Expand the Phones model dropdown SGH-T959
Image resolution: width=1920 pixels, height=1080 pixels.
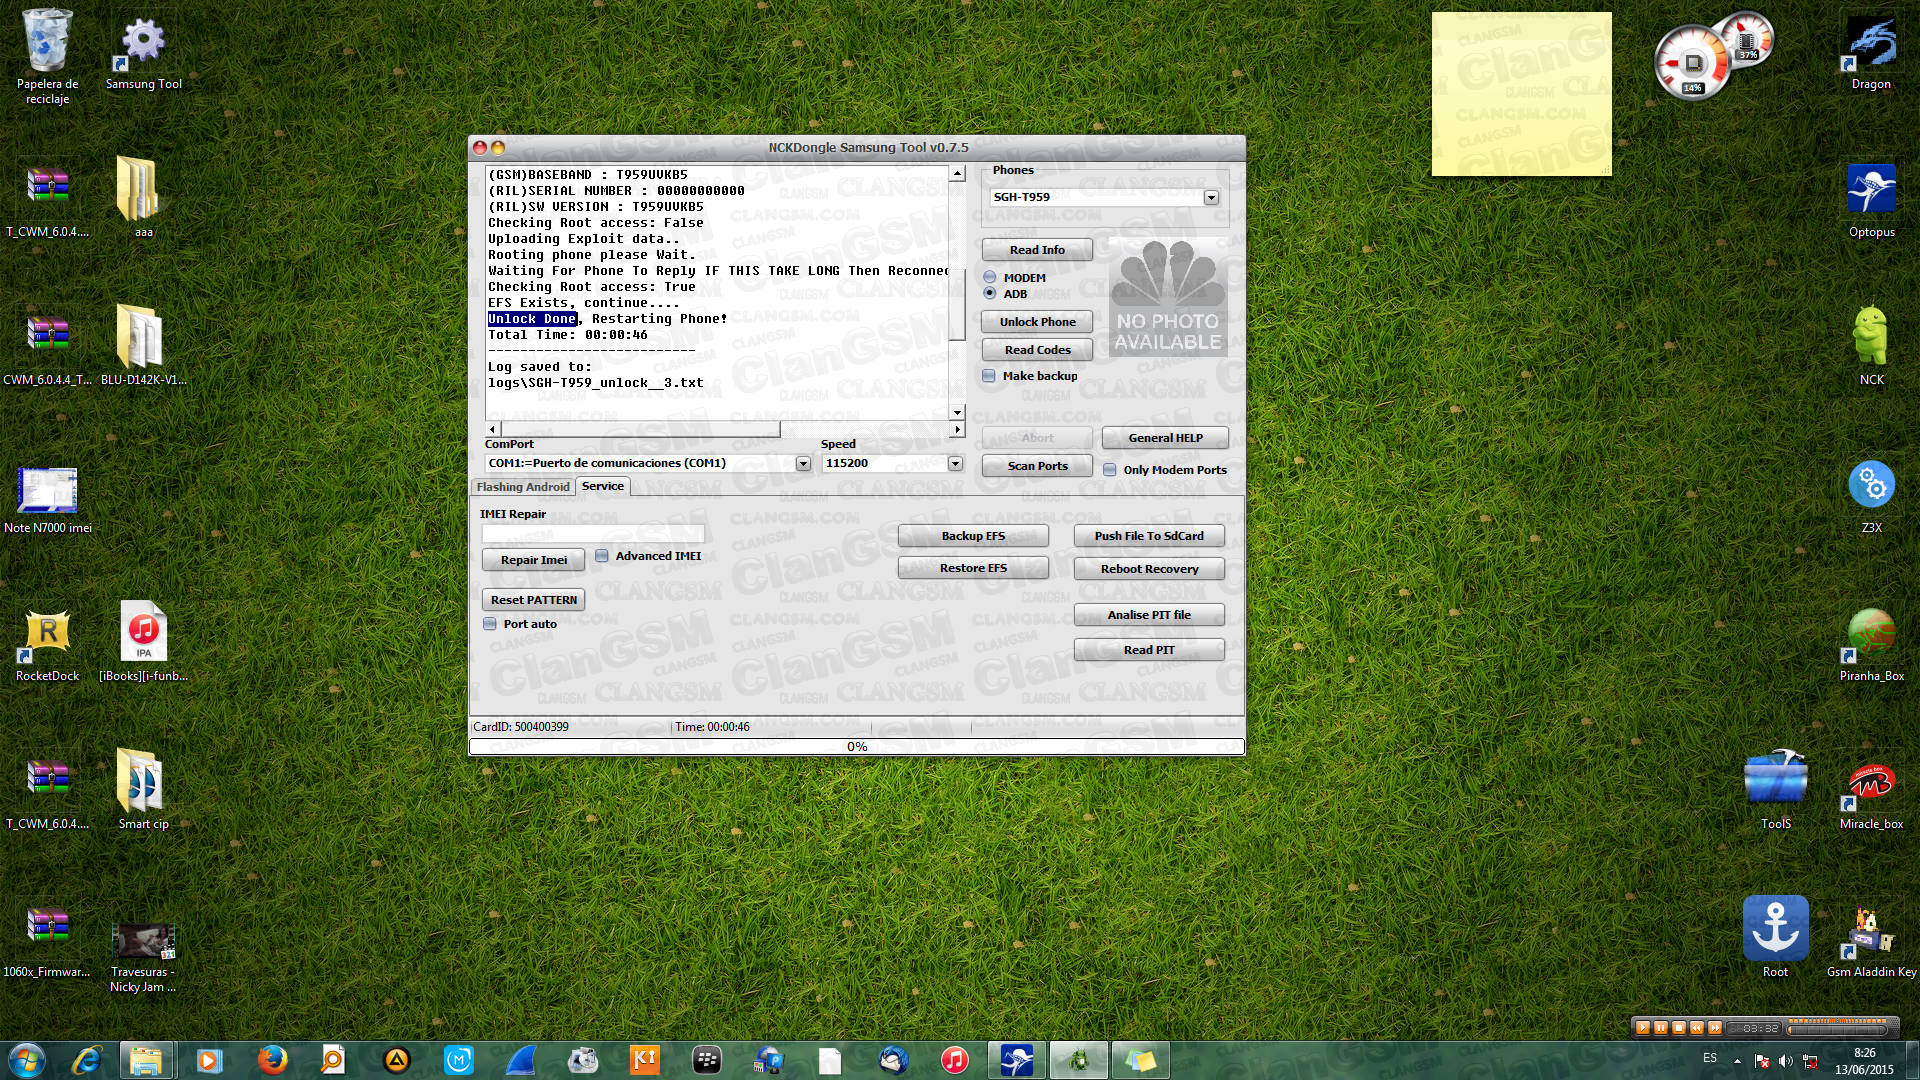[x=1211, y=197]
